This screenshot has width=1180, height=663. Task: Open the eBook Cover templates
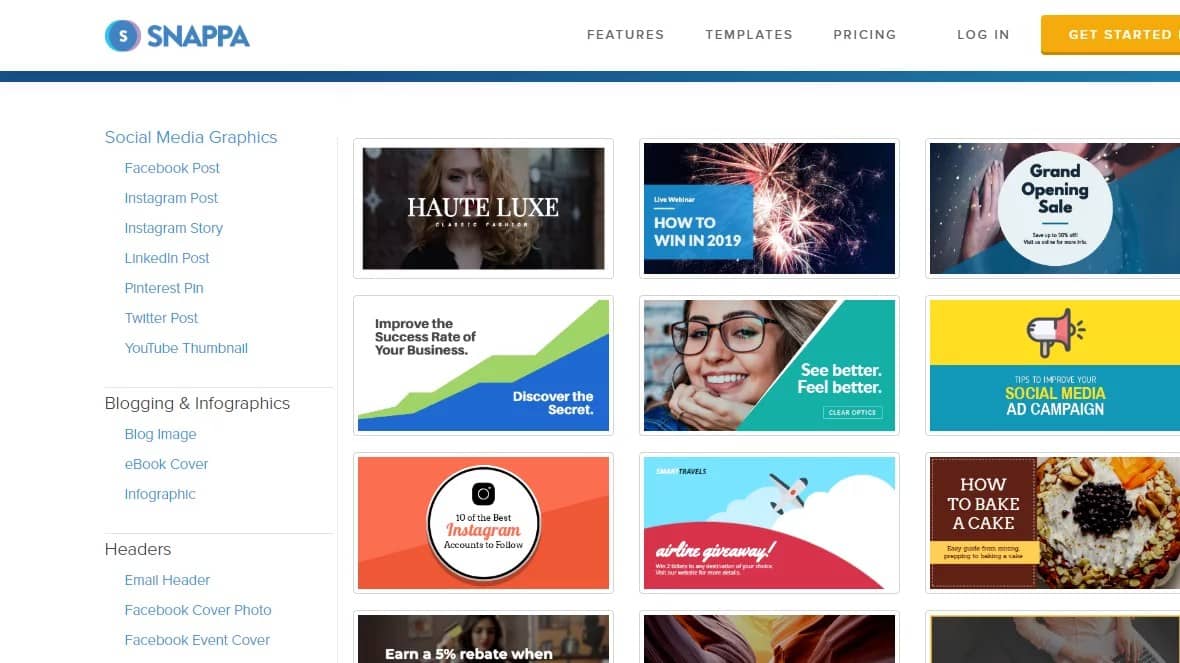[x=166, y=464]
